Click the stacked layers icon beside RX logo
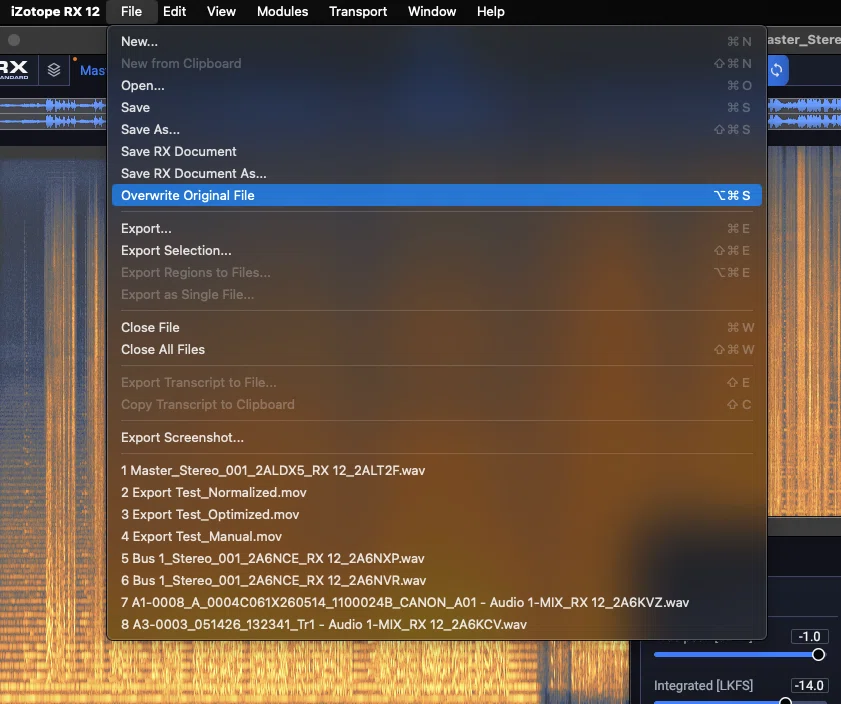 (x=54, y=70)
